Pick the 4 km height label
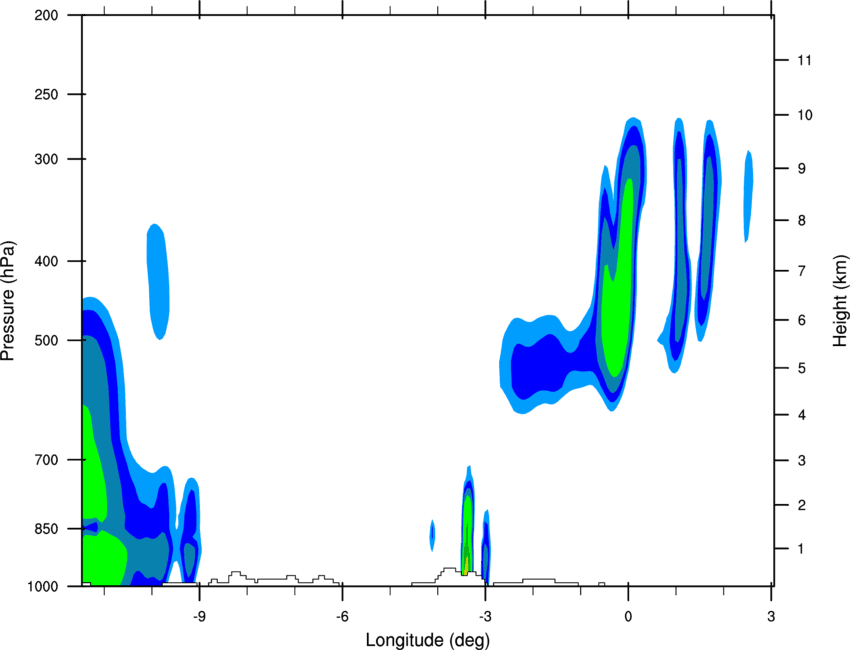This screenshot has width=850, height=650. pyautogui.click(x=801, y=415)
